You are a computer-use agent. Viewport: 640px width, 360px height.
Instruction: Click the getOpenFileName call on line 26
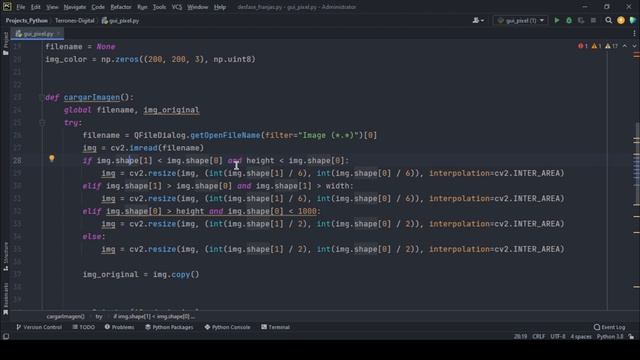click(225, 135)
